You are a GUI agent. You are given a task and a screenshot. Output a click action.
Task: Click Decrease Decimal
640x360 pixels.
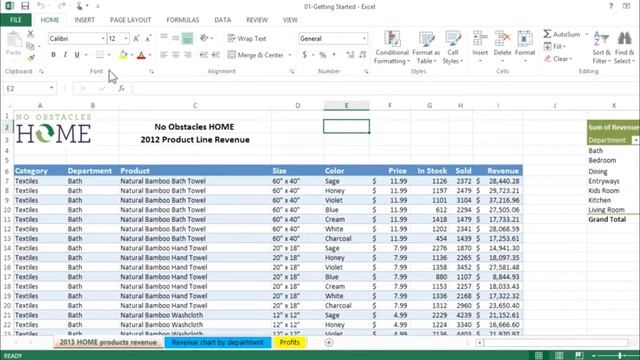click(x=362, y=55)
